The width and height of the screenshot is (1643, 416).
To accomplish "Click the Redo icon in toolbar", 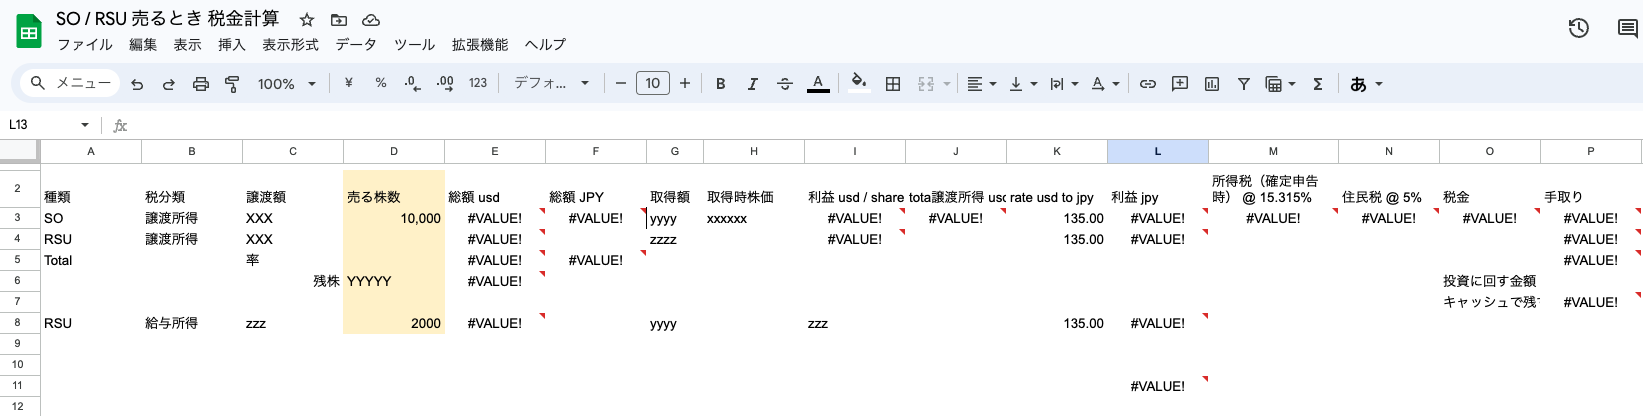I will (x=169, y=84).
